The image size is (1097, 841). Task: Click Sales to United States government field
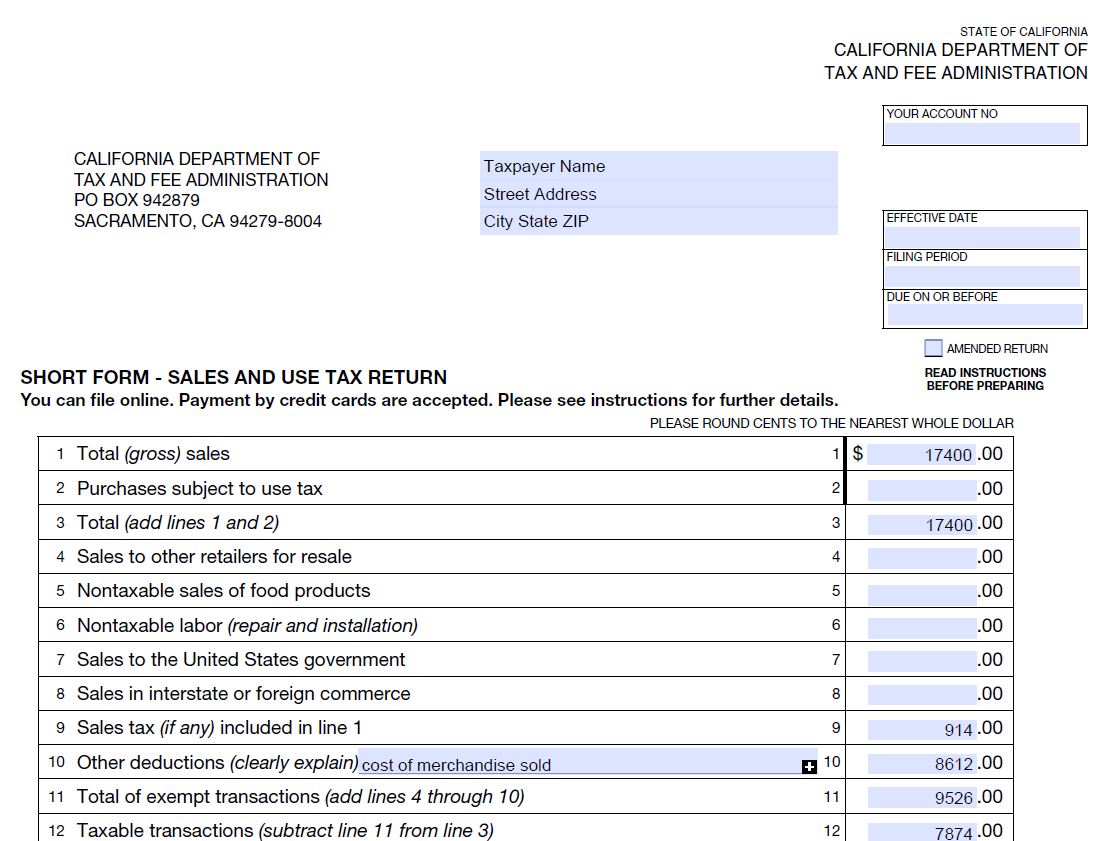coord(921,660)
